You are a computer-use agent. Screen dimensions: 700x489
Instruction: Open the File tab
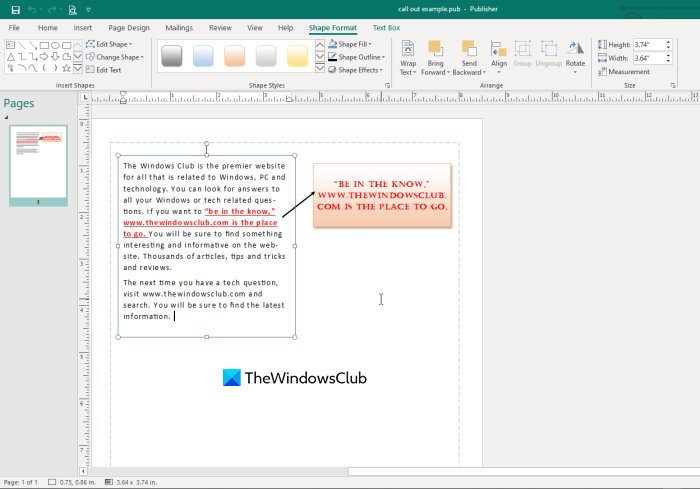pyautogui.click(x=14, y=28)
